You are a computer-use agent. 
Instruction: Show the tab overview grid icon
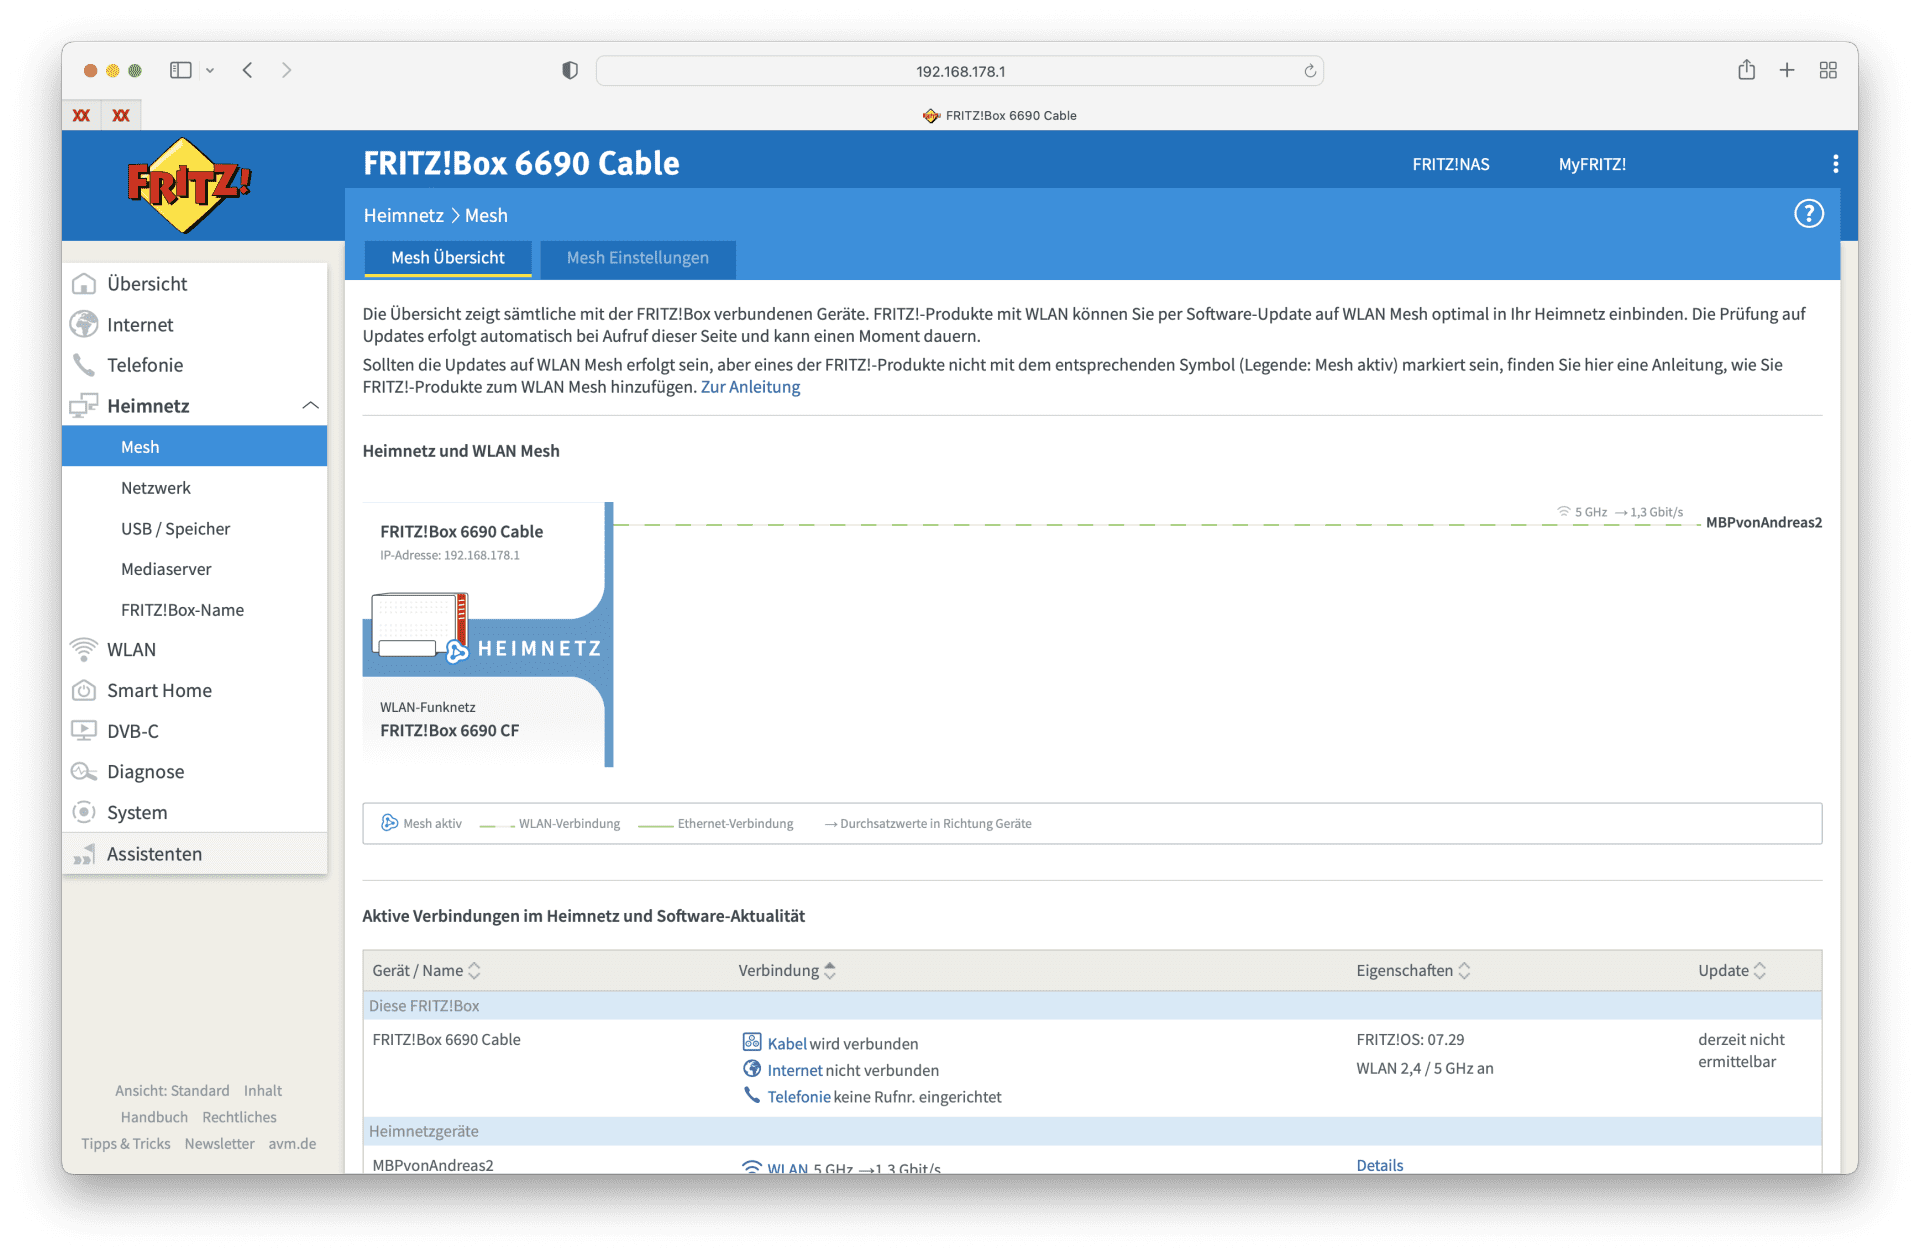point(1828,70)
